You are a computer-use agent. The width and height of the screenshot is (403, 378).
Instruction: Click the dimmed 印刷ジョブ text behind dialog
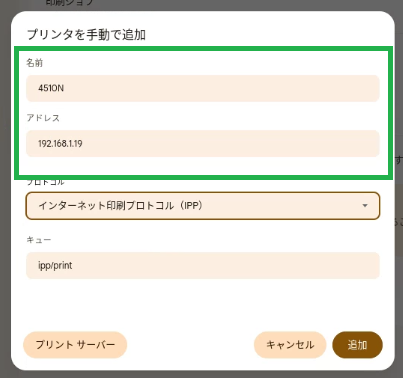click(x=70, y=3)
